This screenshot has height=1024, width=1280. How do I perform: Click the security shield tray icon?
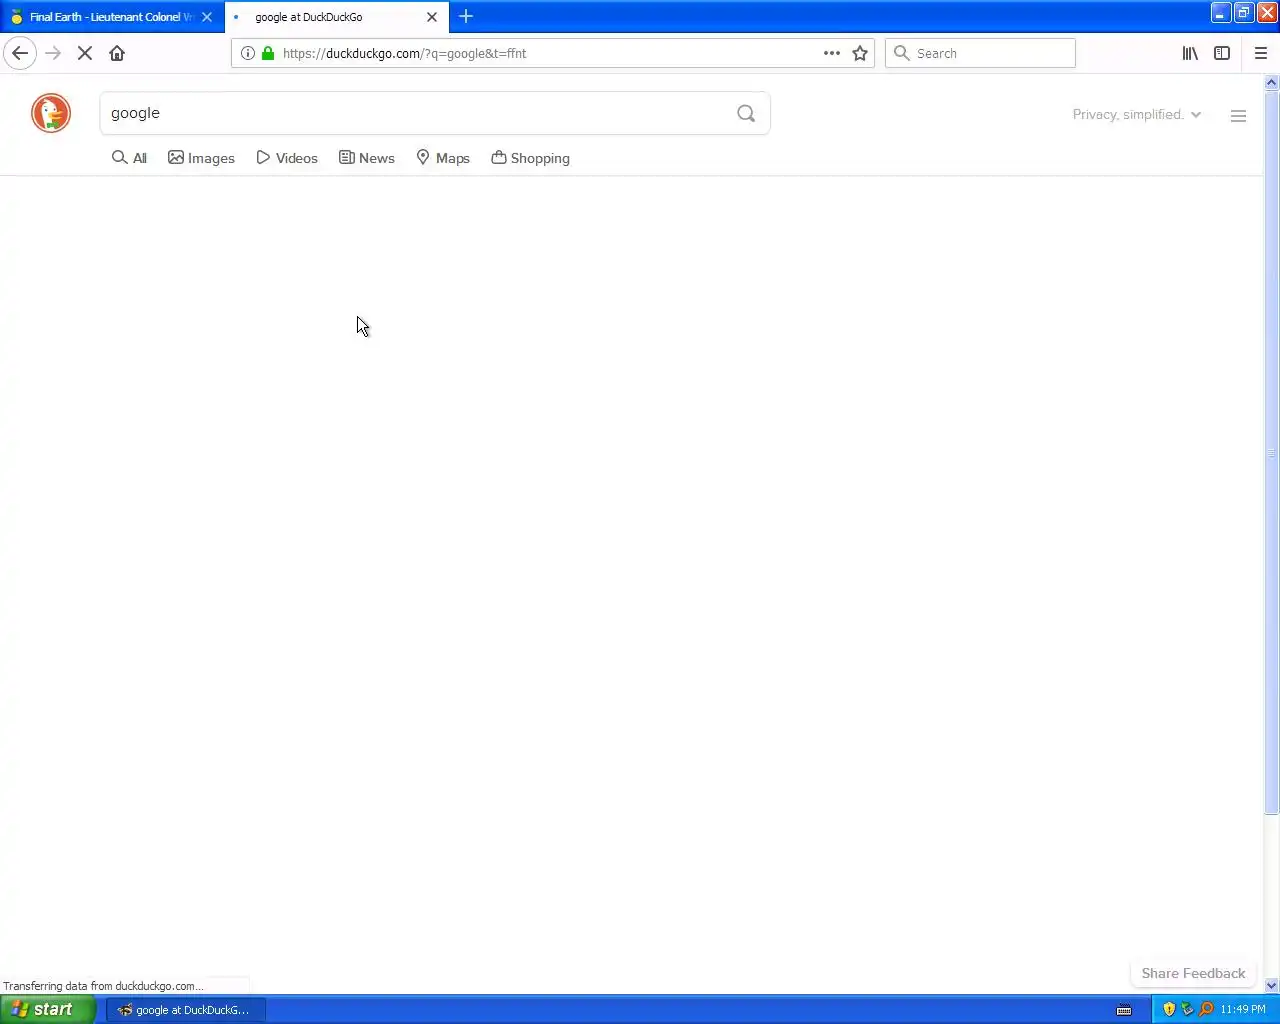point(1169,1010)
